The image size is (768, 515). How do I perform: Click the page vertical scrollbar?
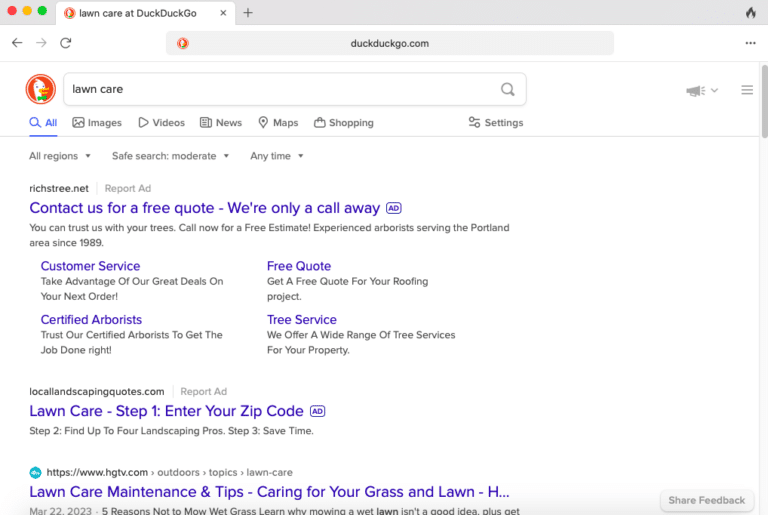pyautogui.click(x=764, y=101)
